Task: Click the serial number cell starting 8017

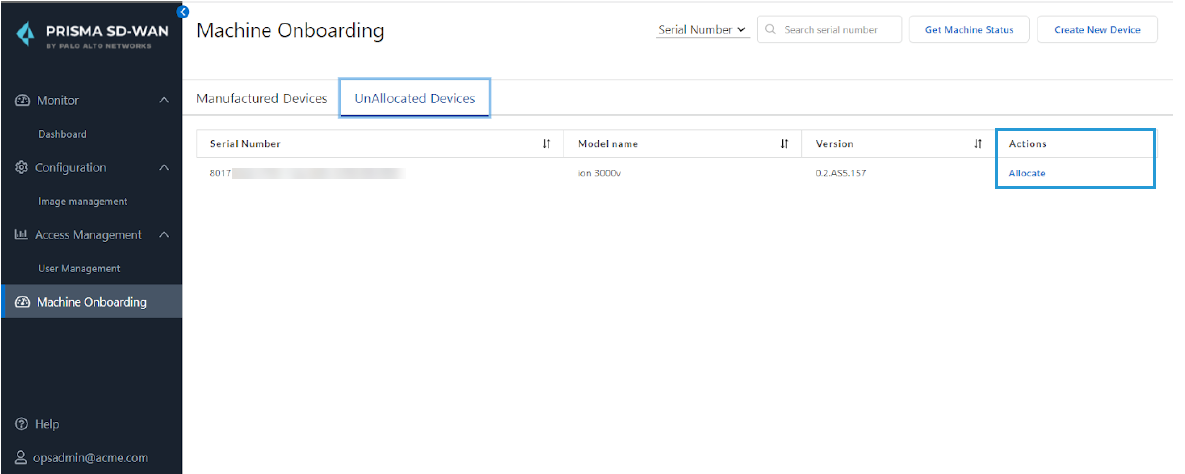Action: click(x=308, y=173)
